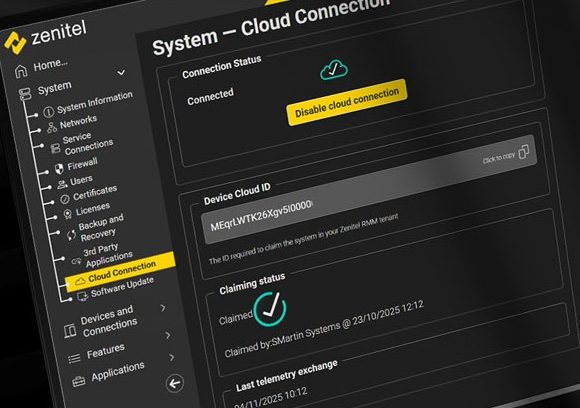The image size is (580, 408).
Task: Click the Cloud Connection cloud icon in sidebar
Action: click(80, 282)
